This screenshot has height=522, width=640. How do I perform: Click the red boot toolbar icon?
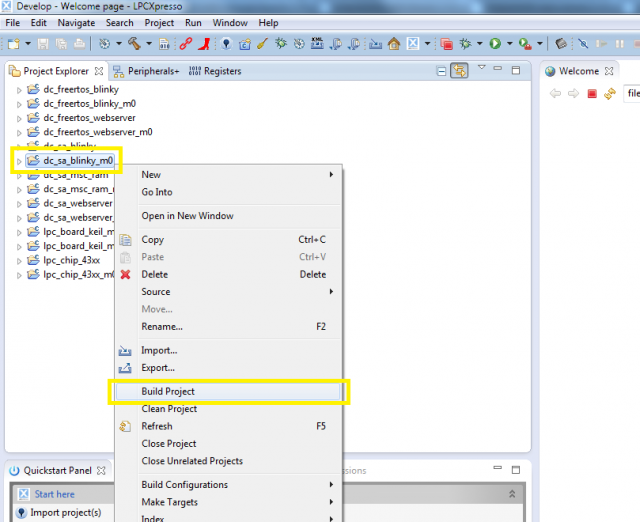[x=204, y=44]
